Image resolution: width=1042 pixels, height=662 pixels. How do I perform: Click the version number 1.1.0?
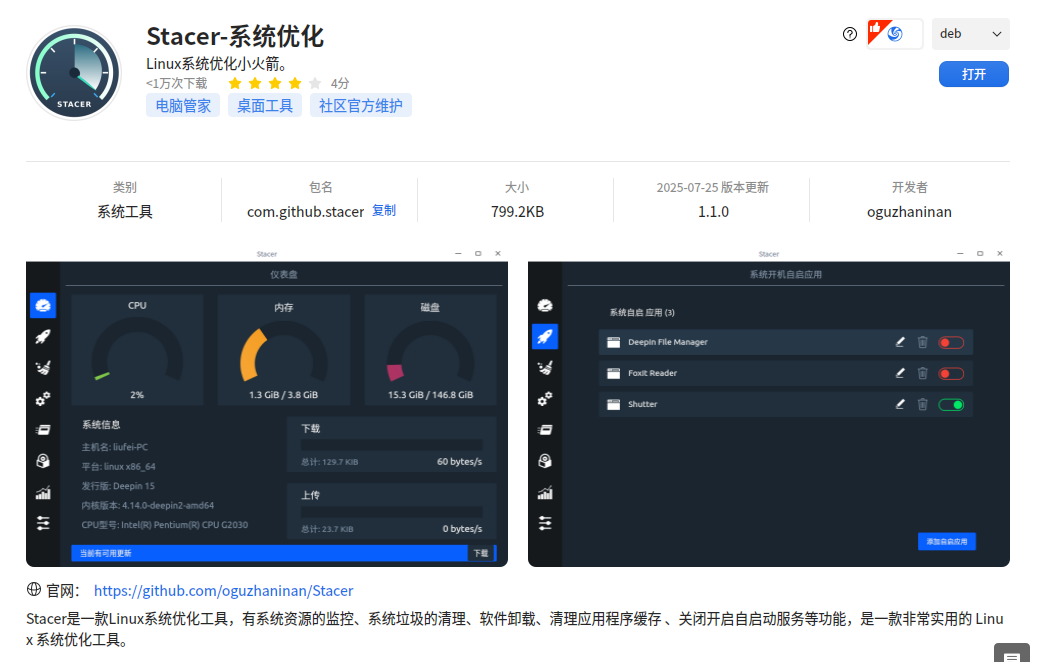pyautogui.click(x=713, y=212)
